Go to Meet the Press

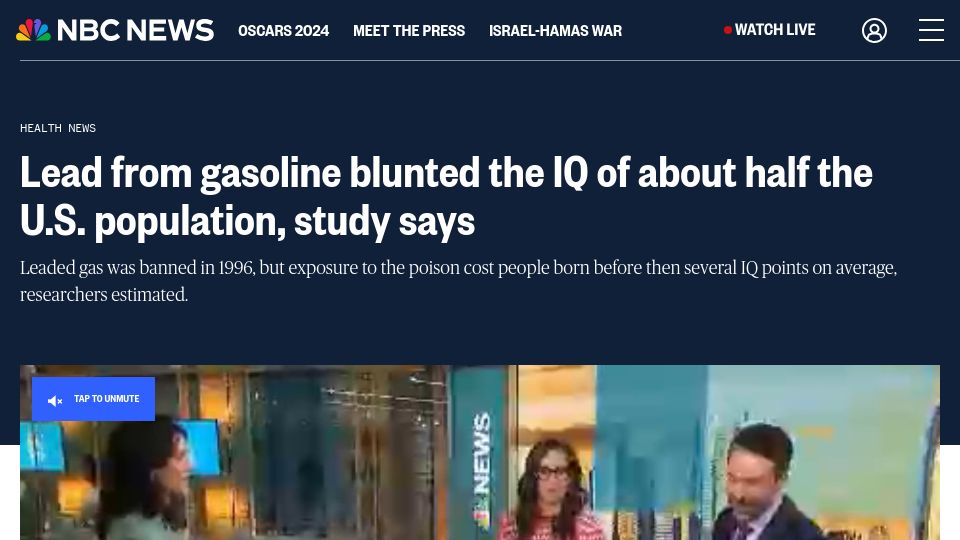(409, 31)
